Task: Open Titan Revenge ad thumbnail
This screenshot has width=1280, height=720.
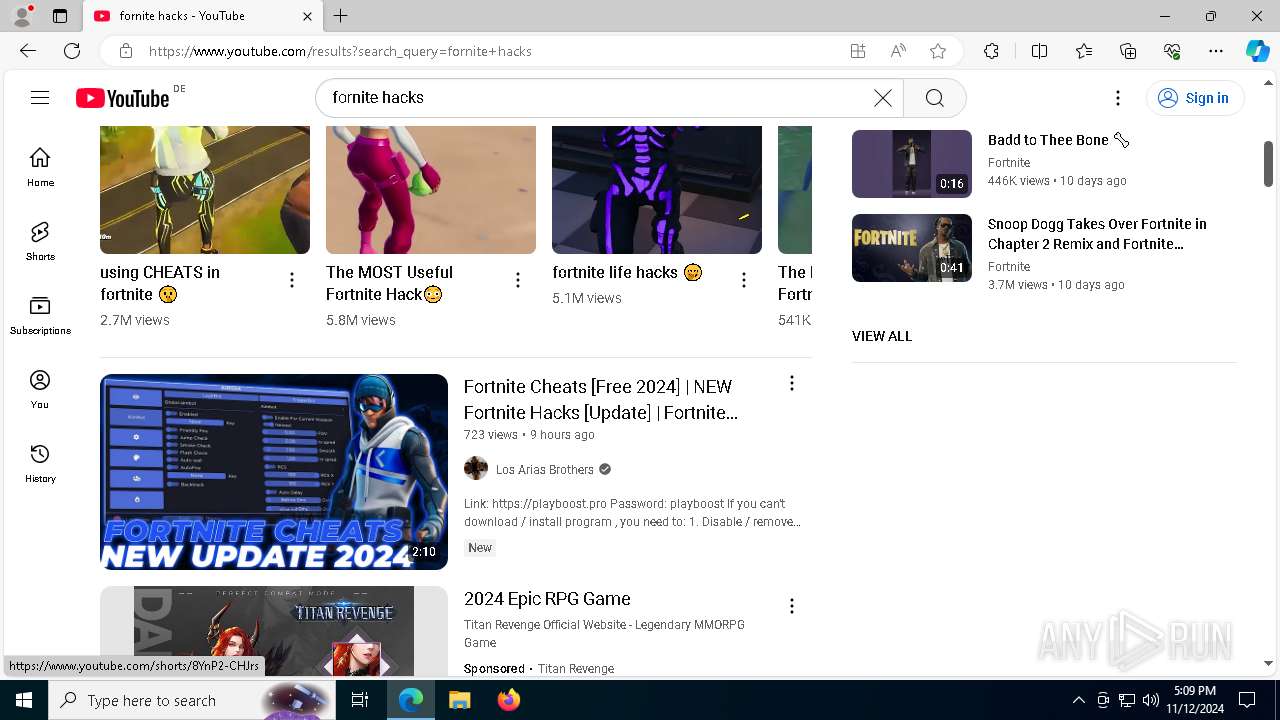Action: tap(274, 631)
